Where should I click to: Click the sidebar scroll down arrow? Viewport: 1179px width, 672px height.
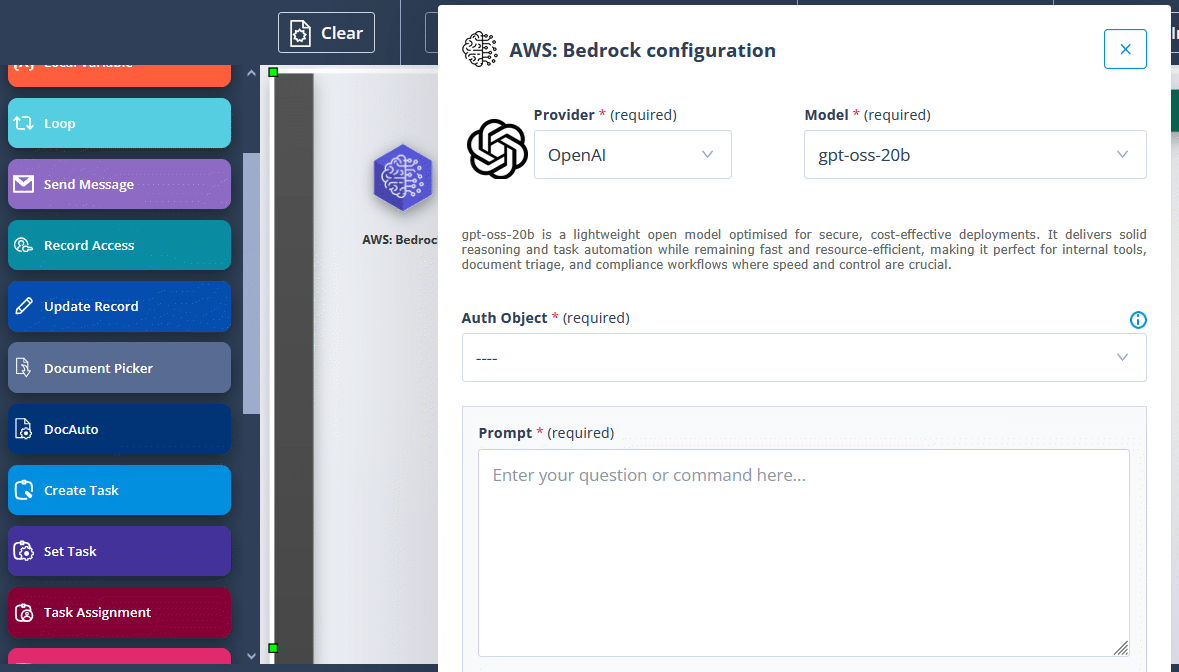251,656
